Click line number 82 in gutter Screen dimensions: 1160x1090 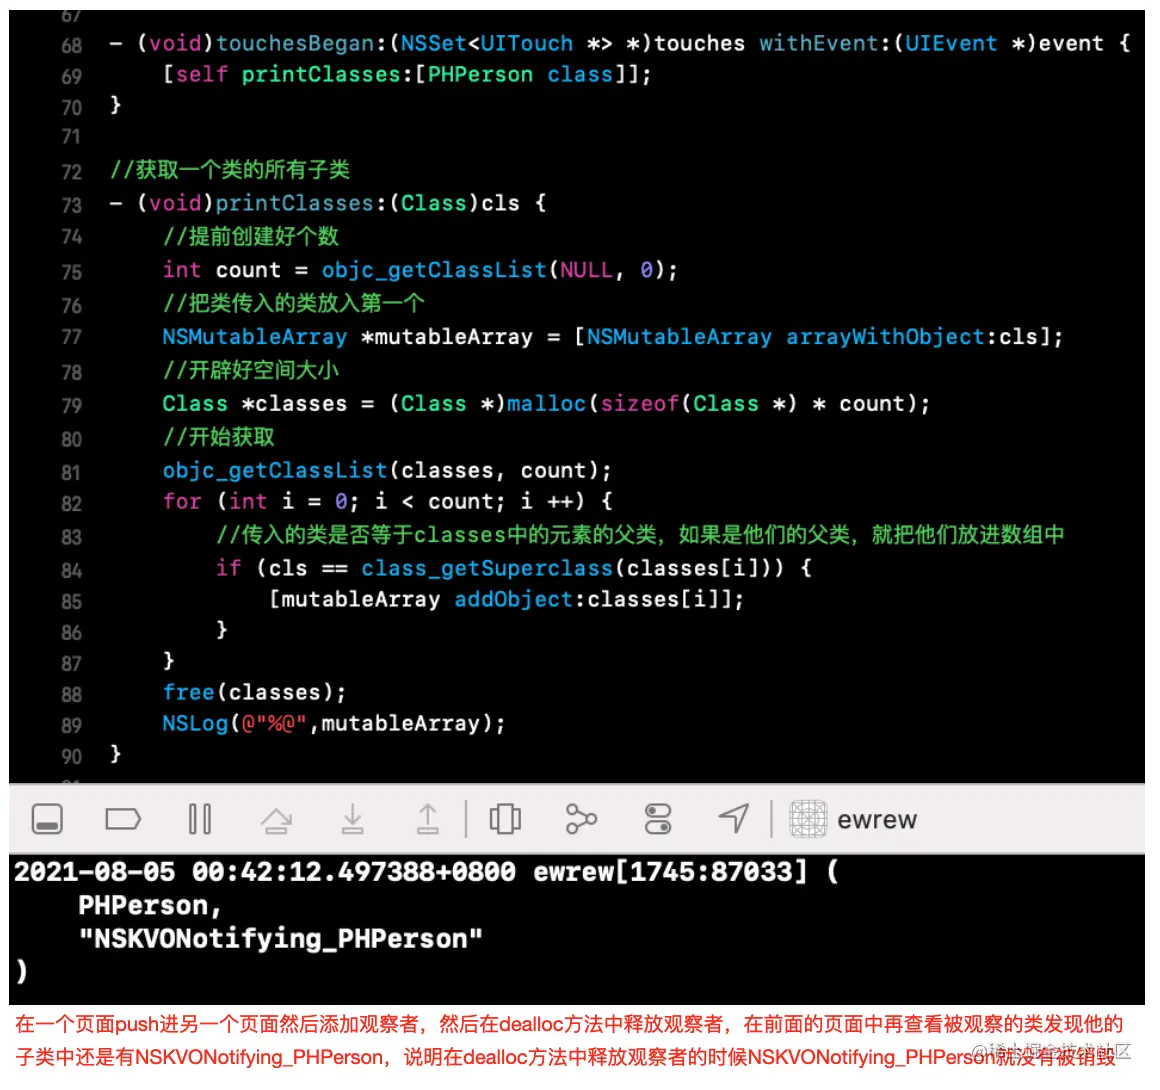(x=71, y=504)
